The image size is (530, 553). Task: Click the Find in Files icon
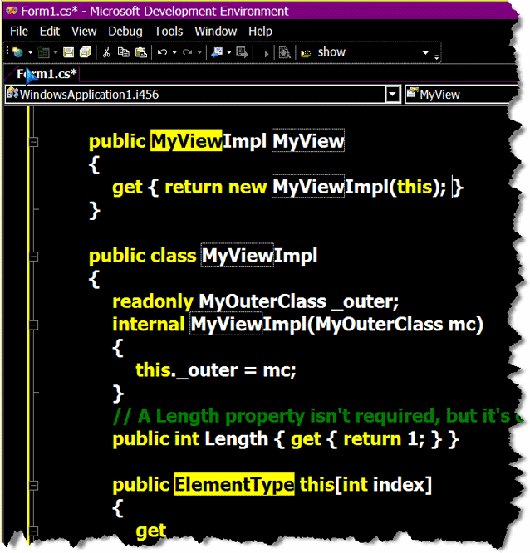coord(284,53)
